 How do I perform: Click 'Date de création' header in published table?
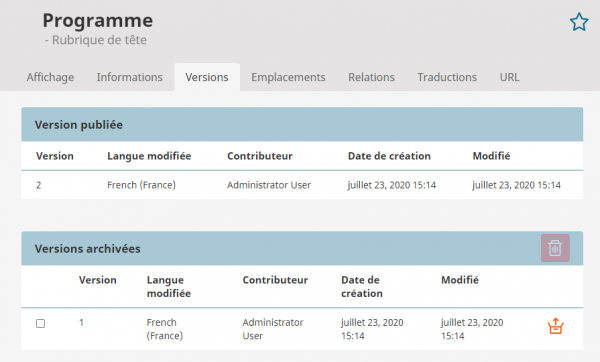(x=389, y=156)
